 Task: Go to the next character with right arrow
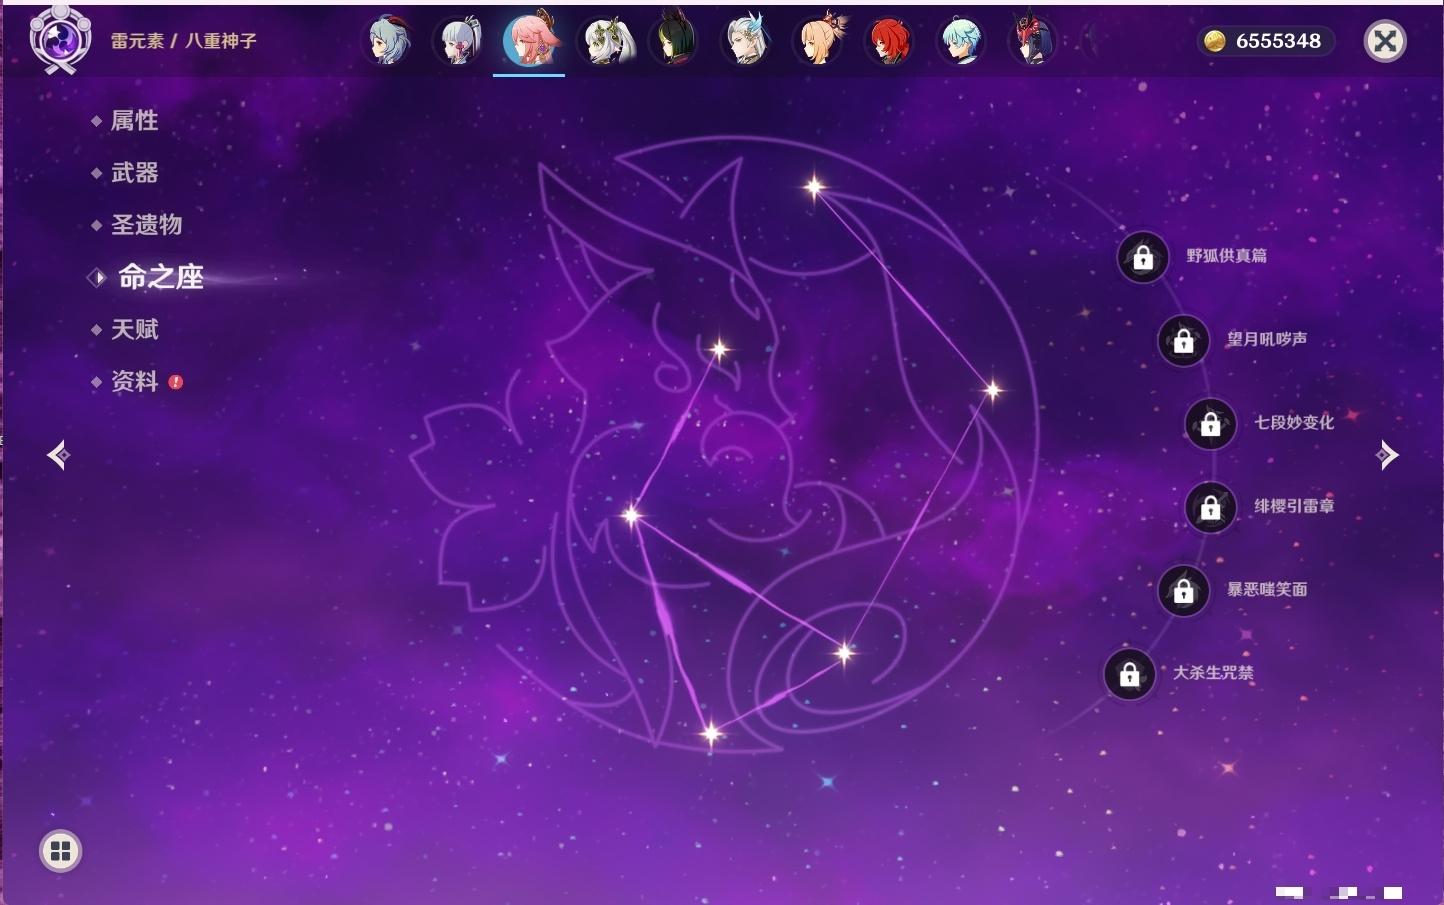(1387, 455)
